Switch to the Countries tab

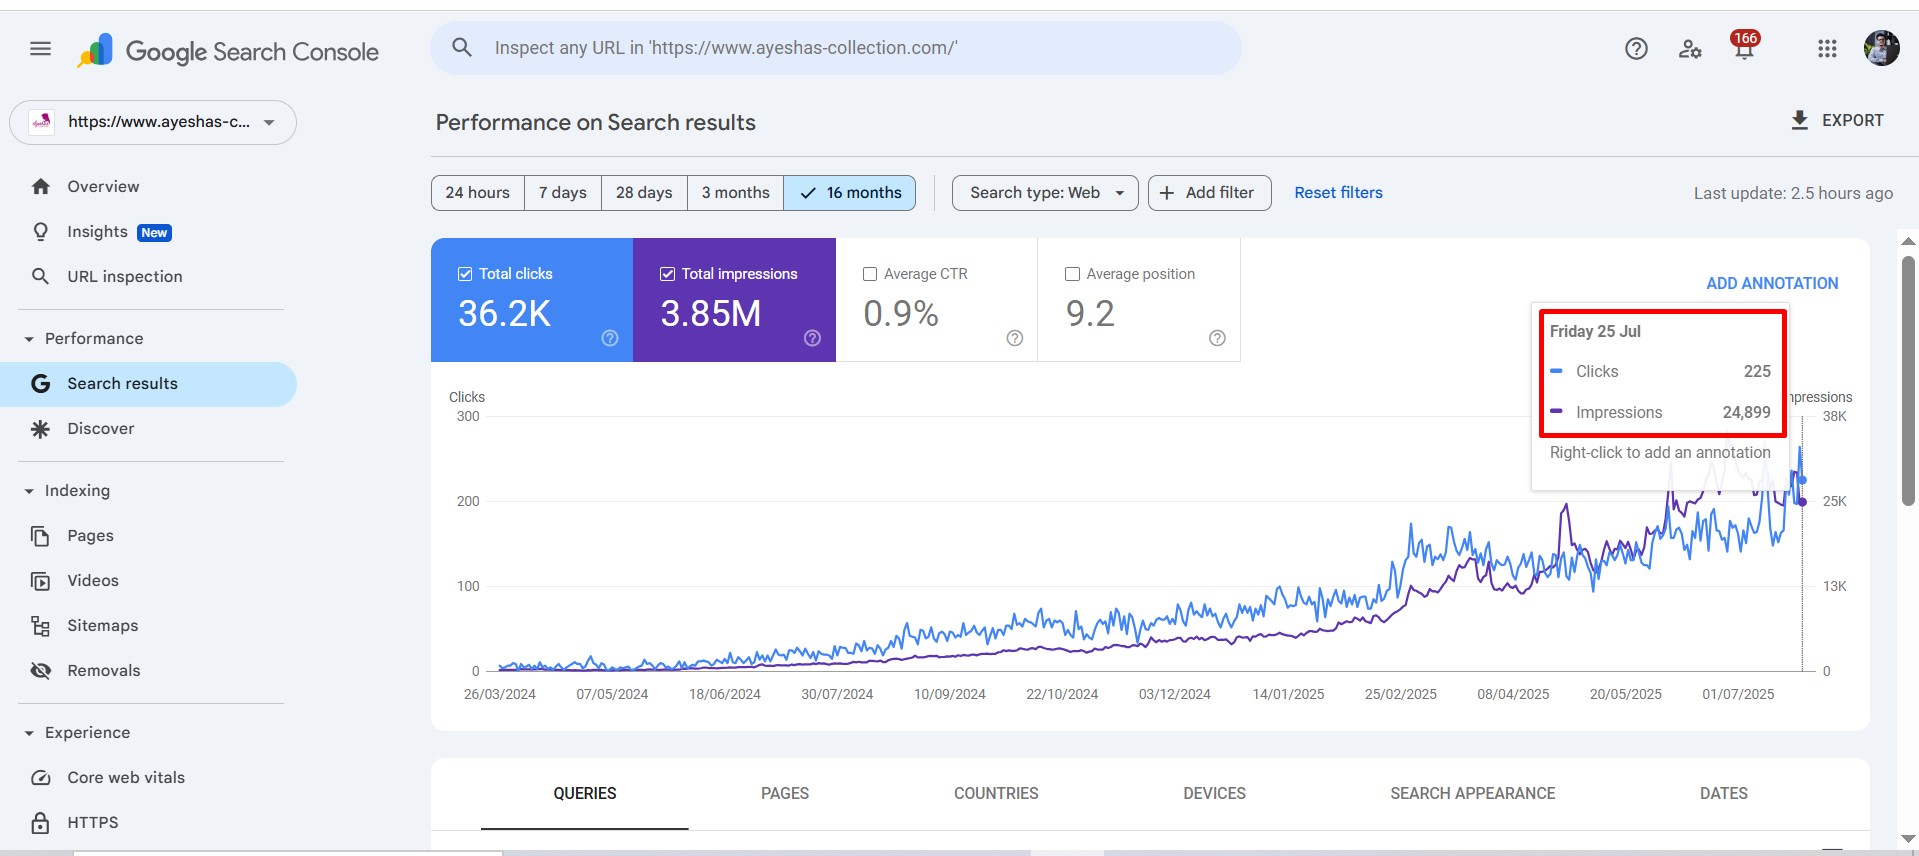click(x=996, y=794)
